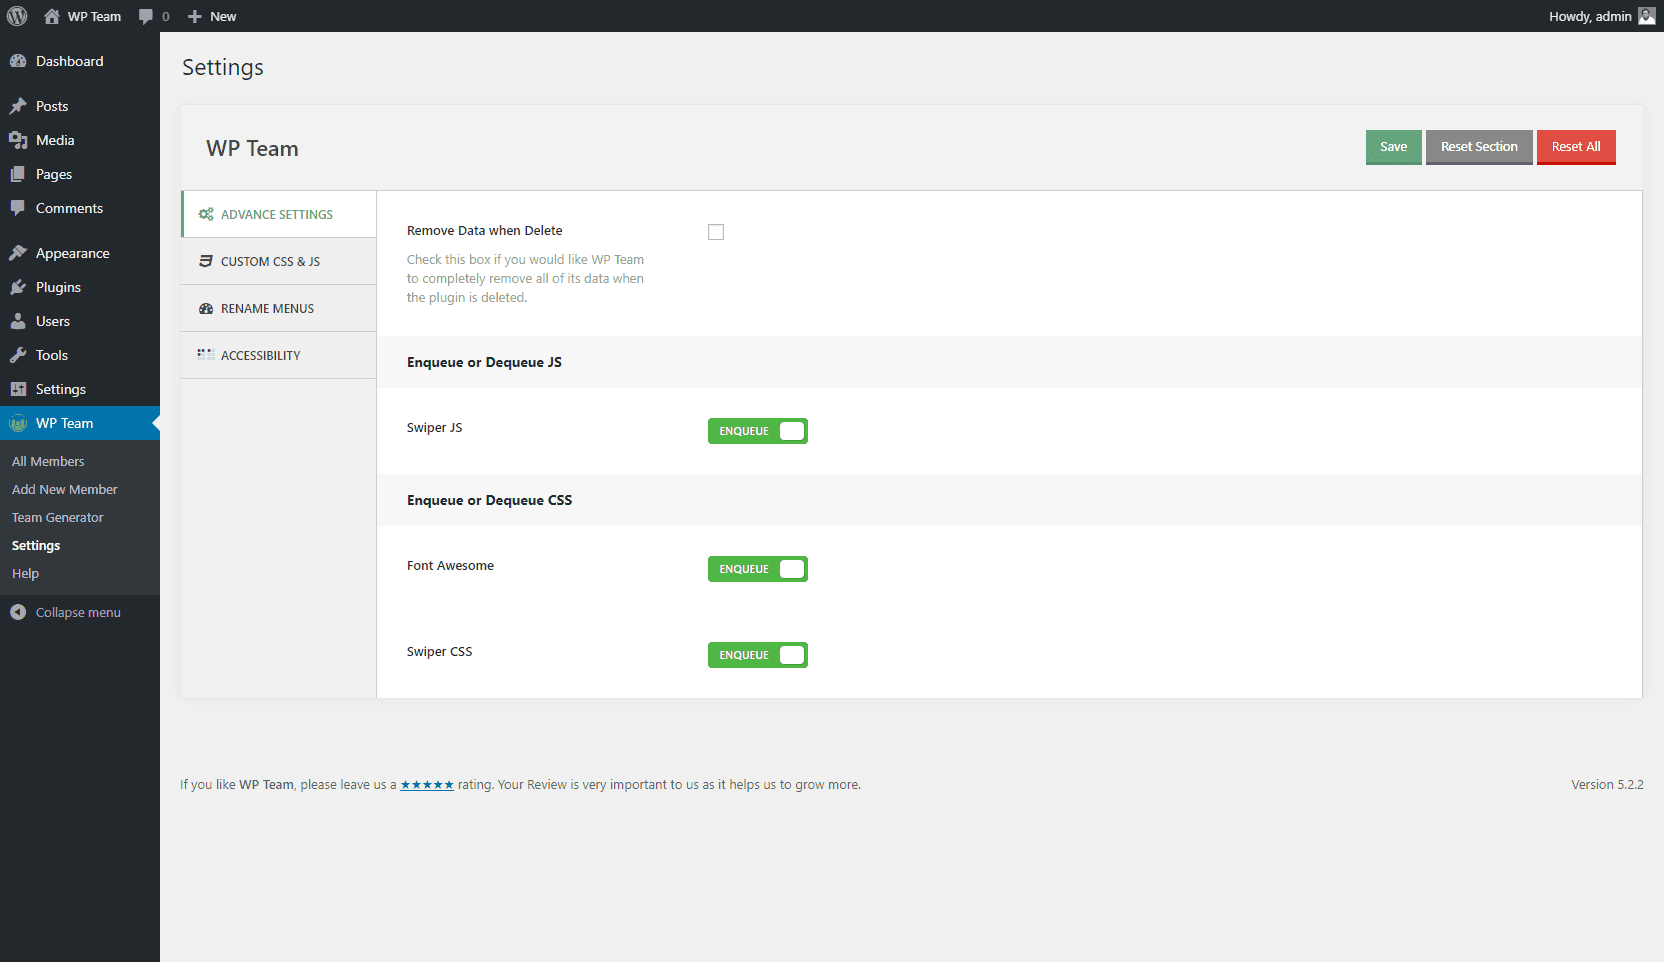1664x962 pixels.
Task: Click the admin user avatar
Action: point(1646,16)
